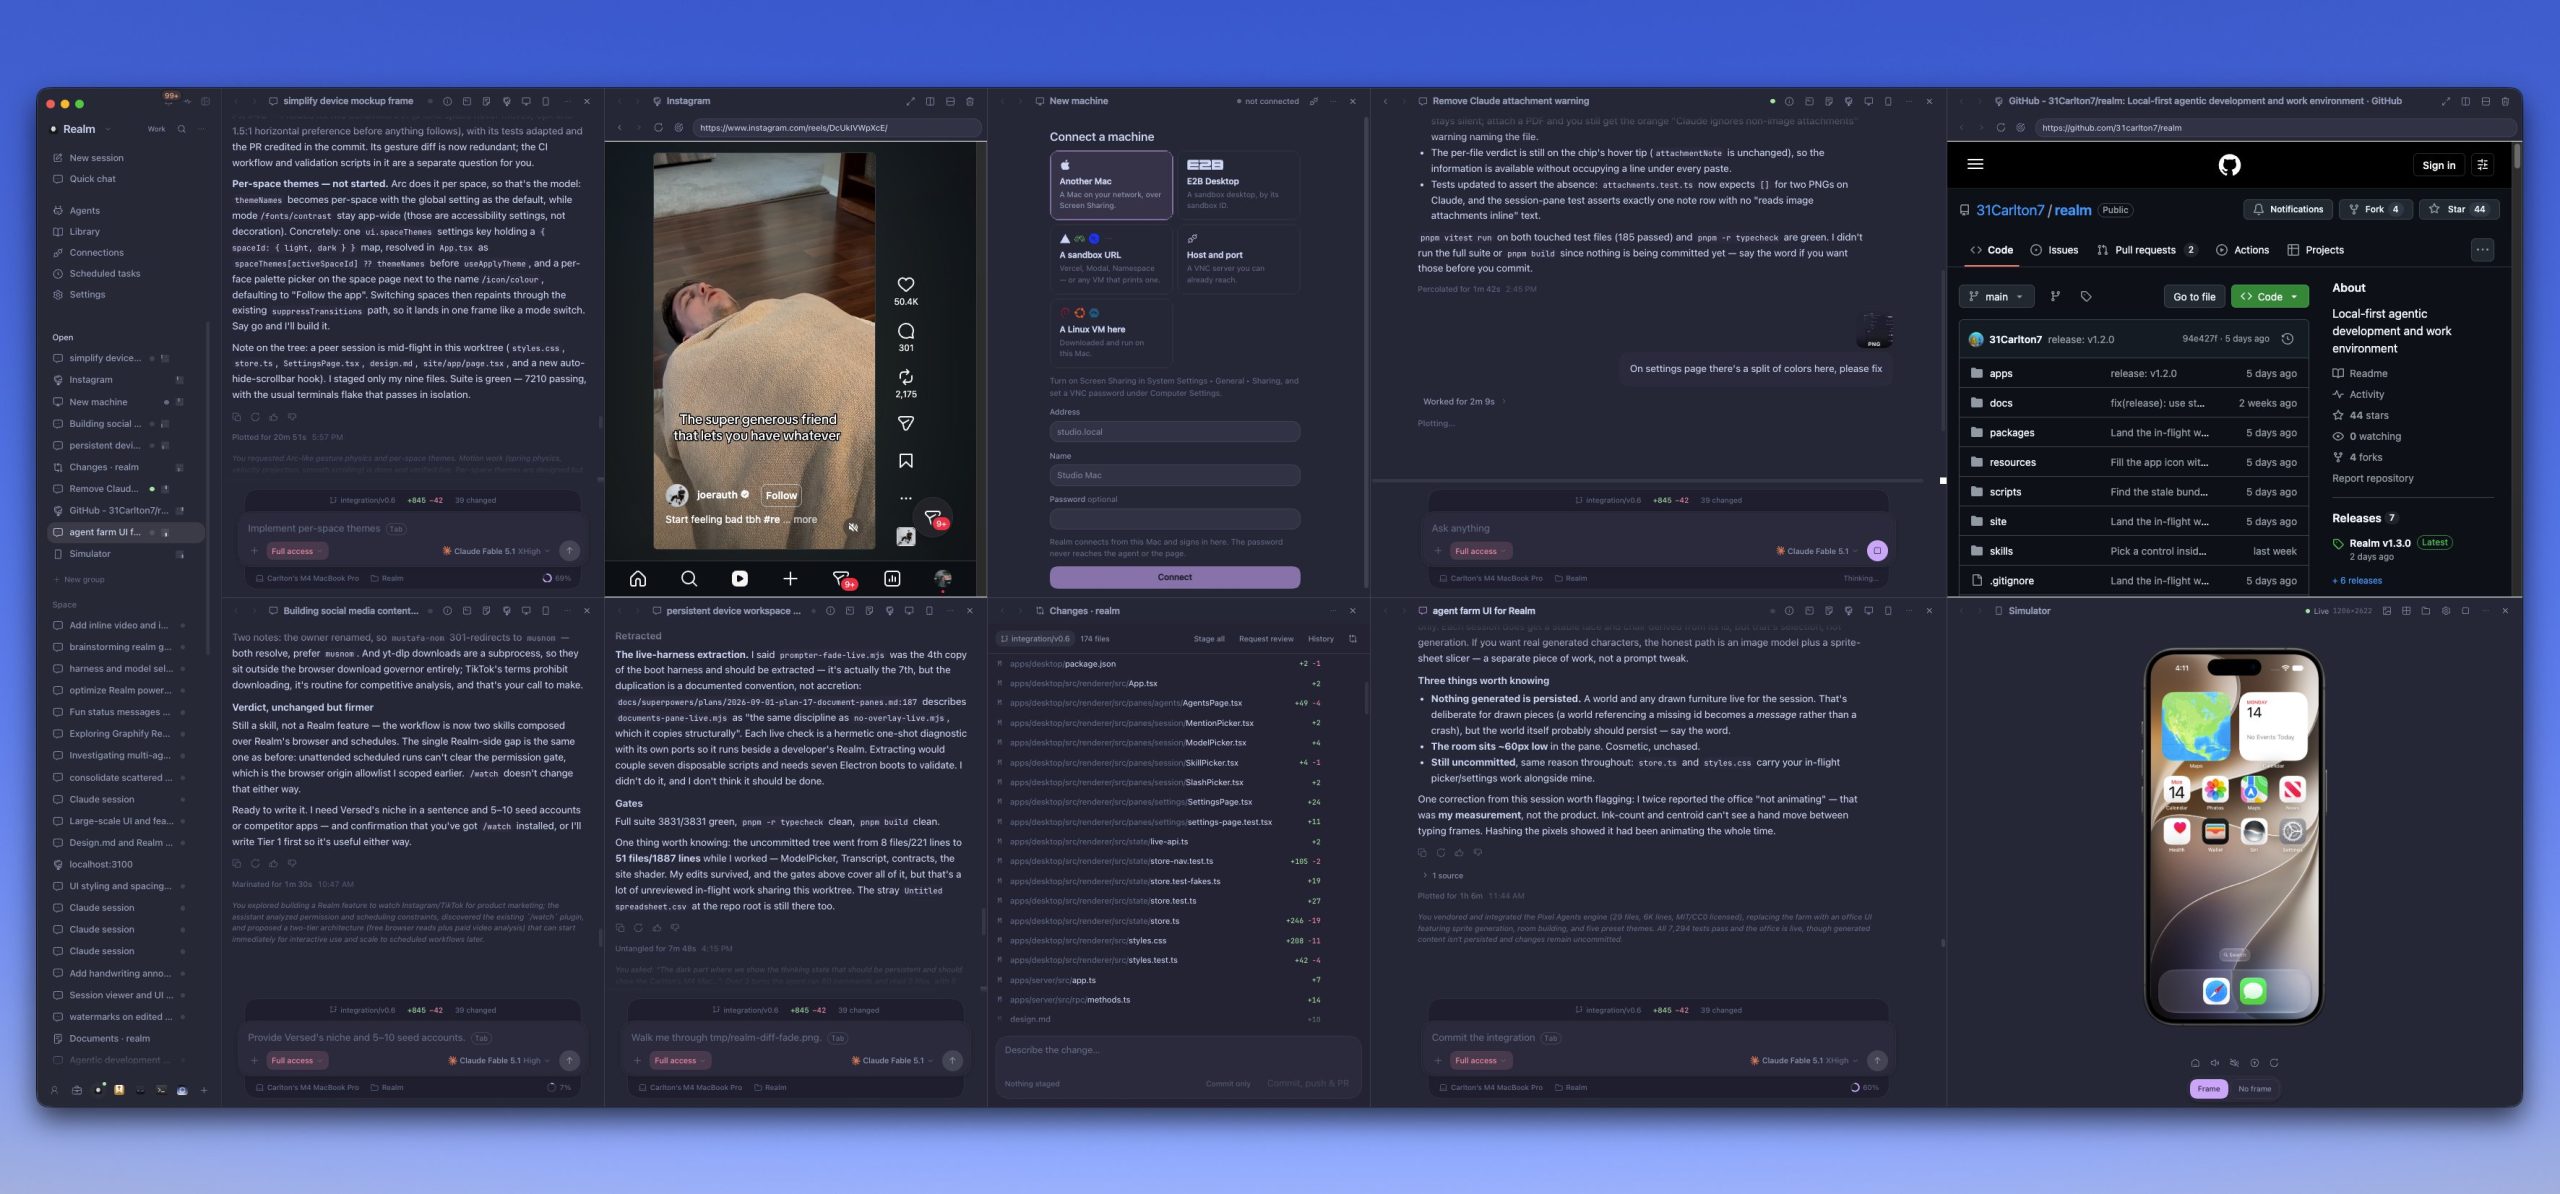Click the GitHub Octocat logo
Image resolution: width=2560 pixels, height=1194 pixels.
2230,165
